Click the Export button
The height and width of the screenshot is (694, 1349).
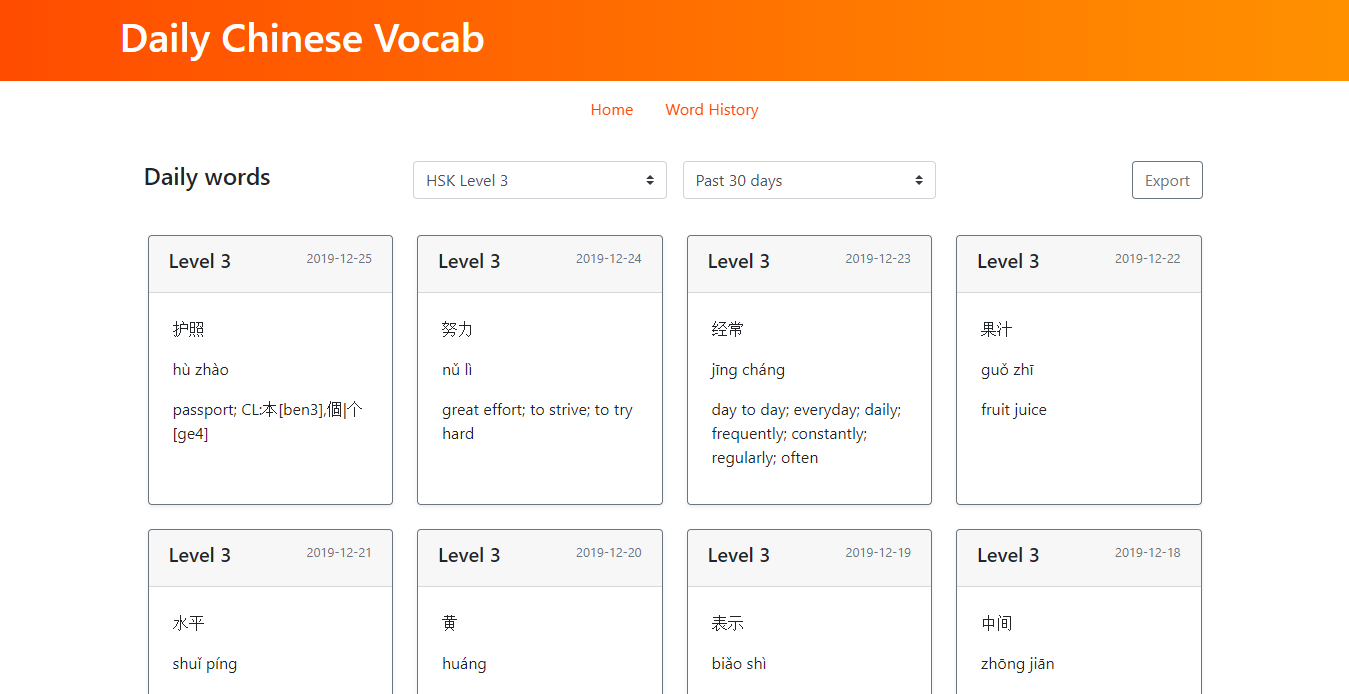click(1167, 180)
